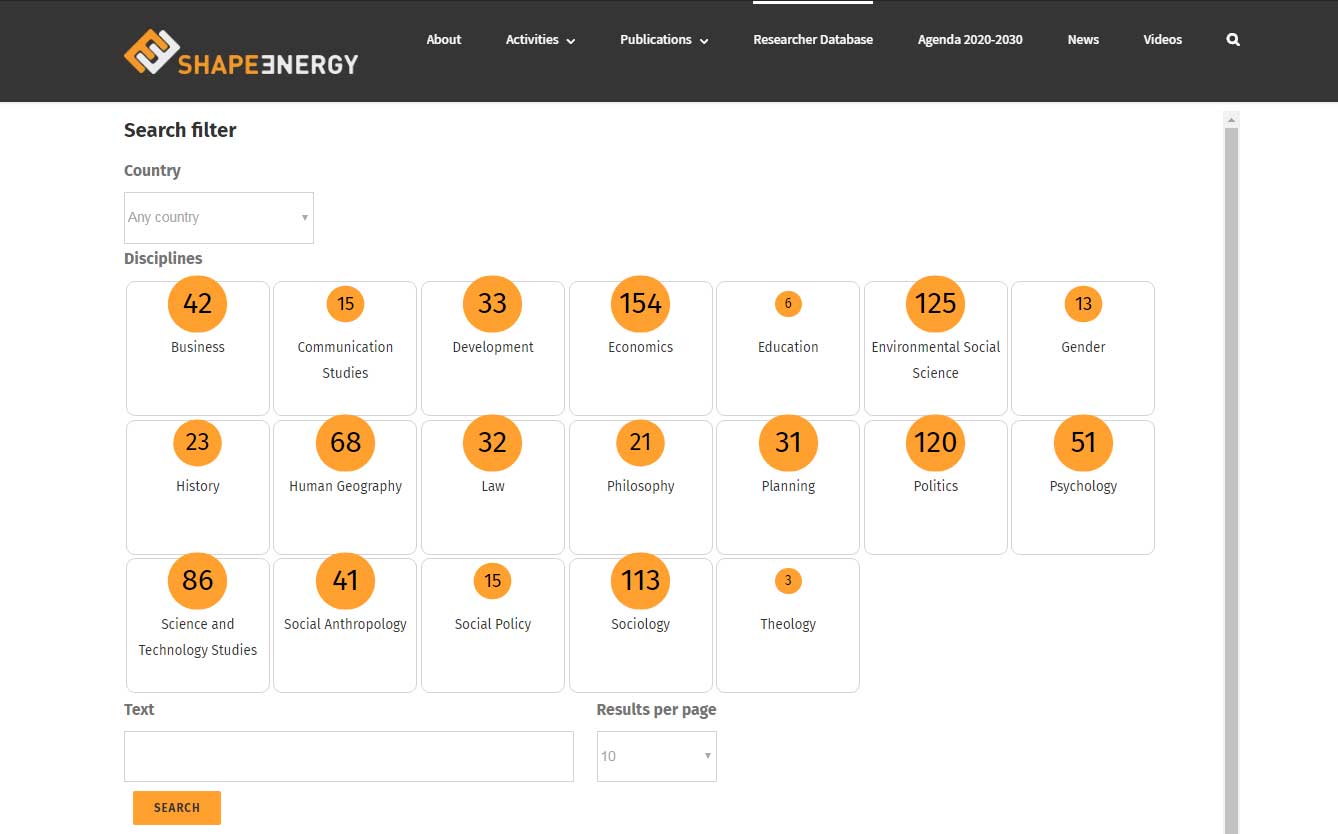Click the 13 count bubble for Gender

point(1083,304)
